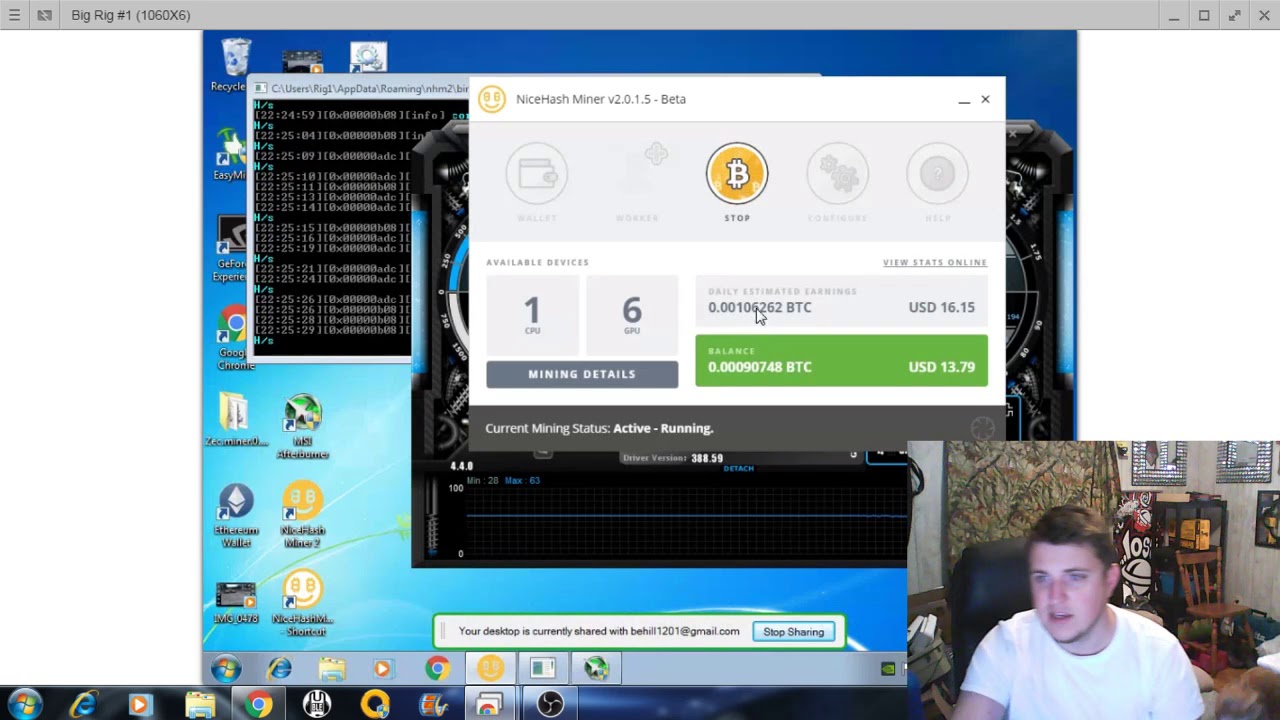This screenshot has height=720, width=1280.
Task: Select Chrome on the local taskbar
Action: point(258,705)
